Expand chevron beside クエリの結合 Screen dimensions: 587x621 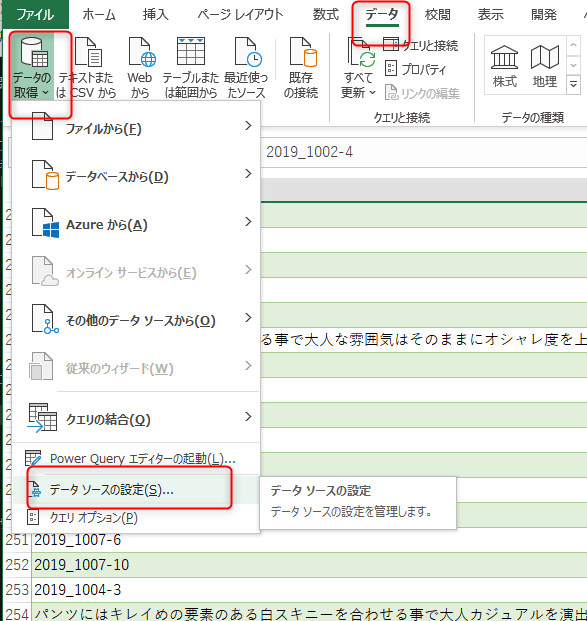pyautogui.click(x=248, y=416)
